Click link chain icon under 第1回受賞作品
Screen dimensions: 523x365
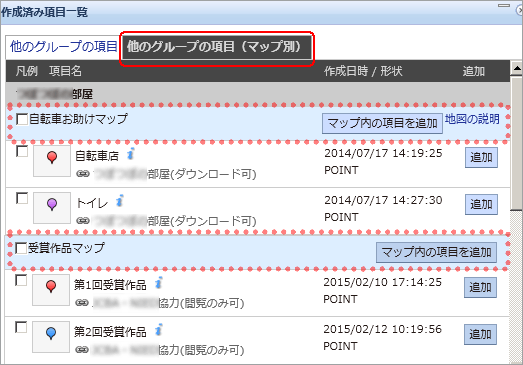pyautogui.click(x=82, y=303)
